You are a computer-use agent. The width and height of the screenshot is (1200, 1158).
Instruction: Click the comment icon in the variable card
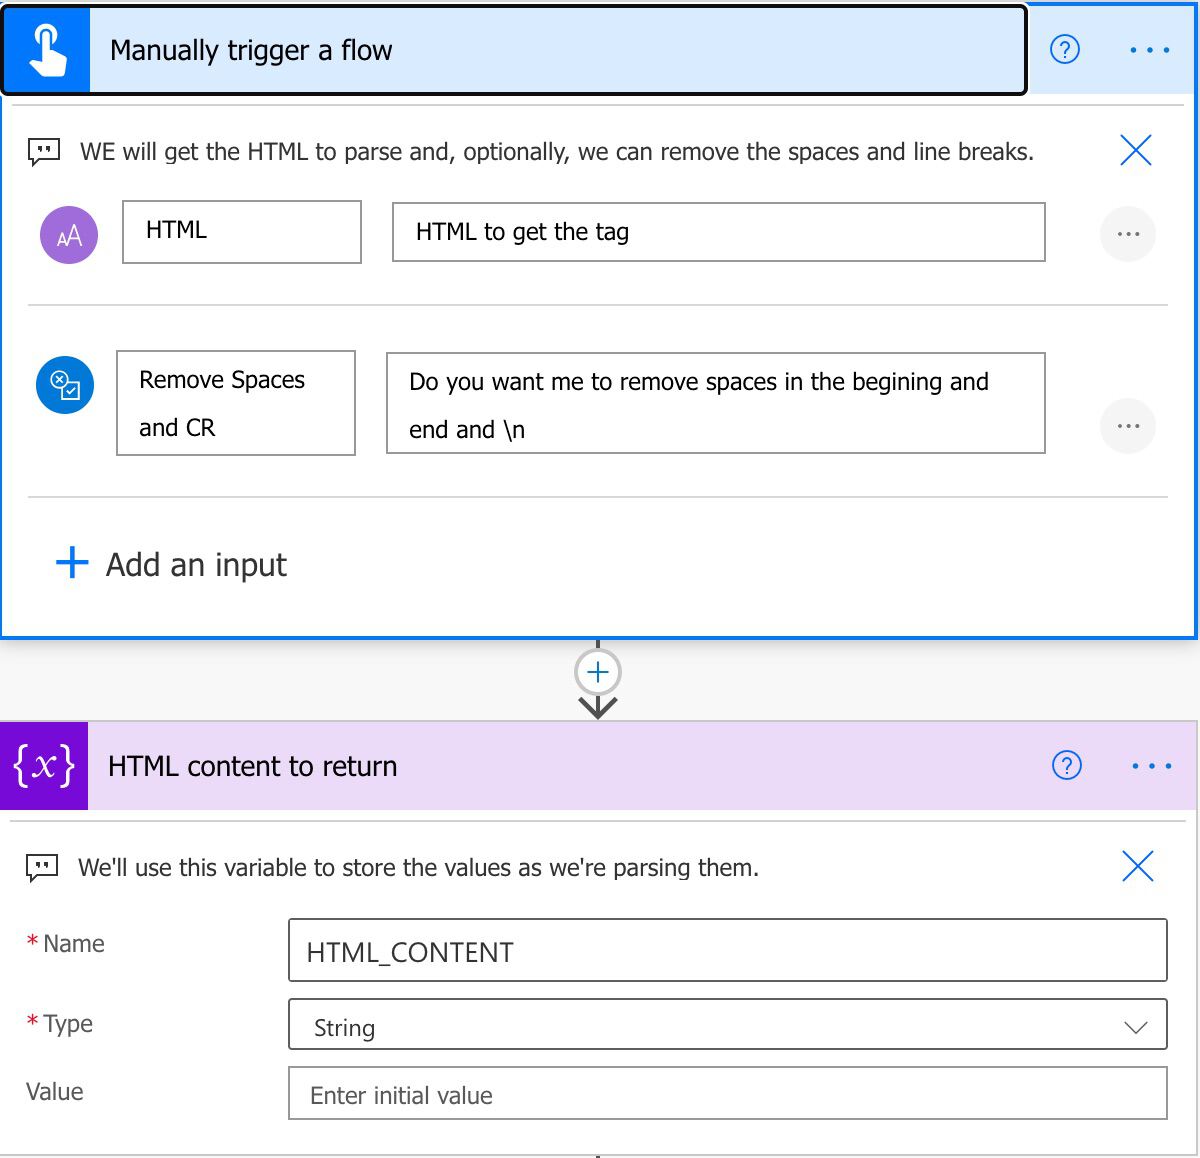pyautogui.click(x=42, y=867)
